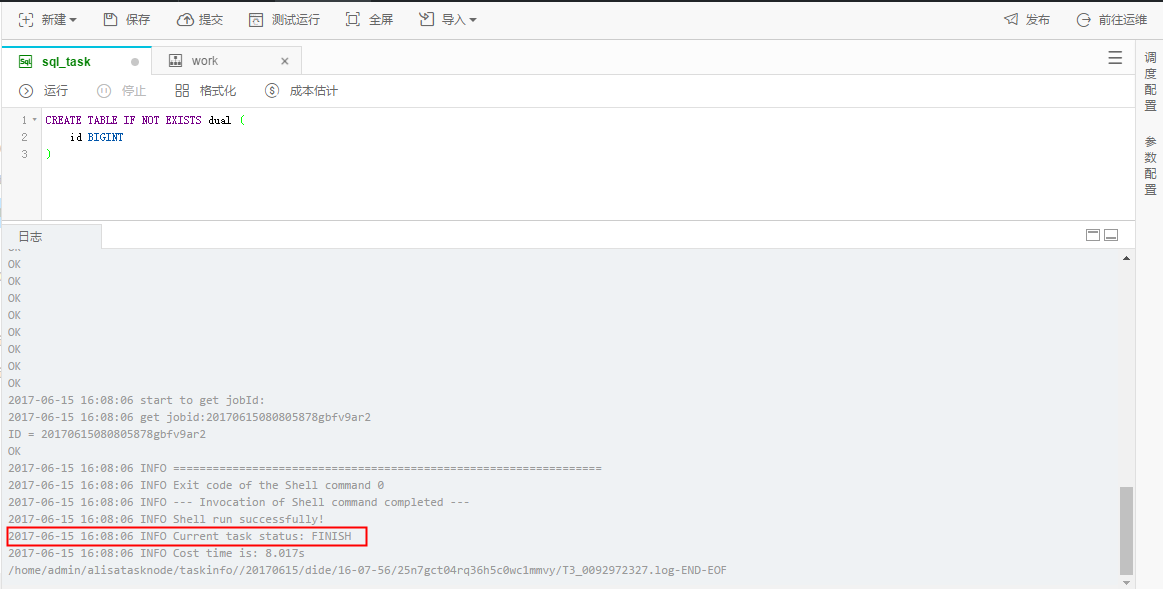Click the 前往运维 icon

click(1084, 20)
